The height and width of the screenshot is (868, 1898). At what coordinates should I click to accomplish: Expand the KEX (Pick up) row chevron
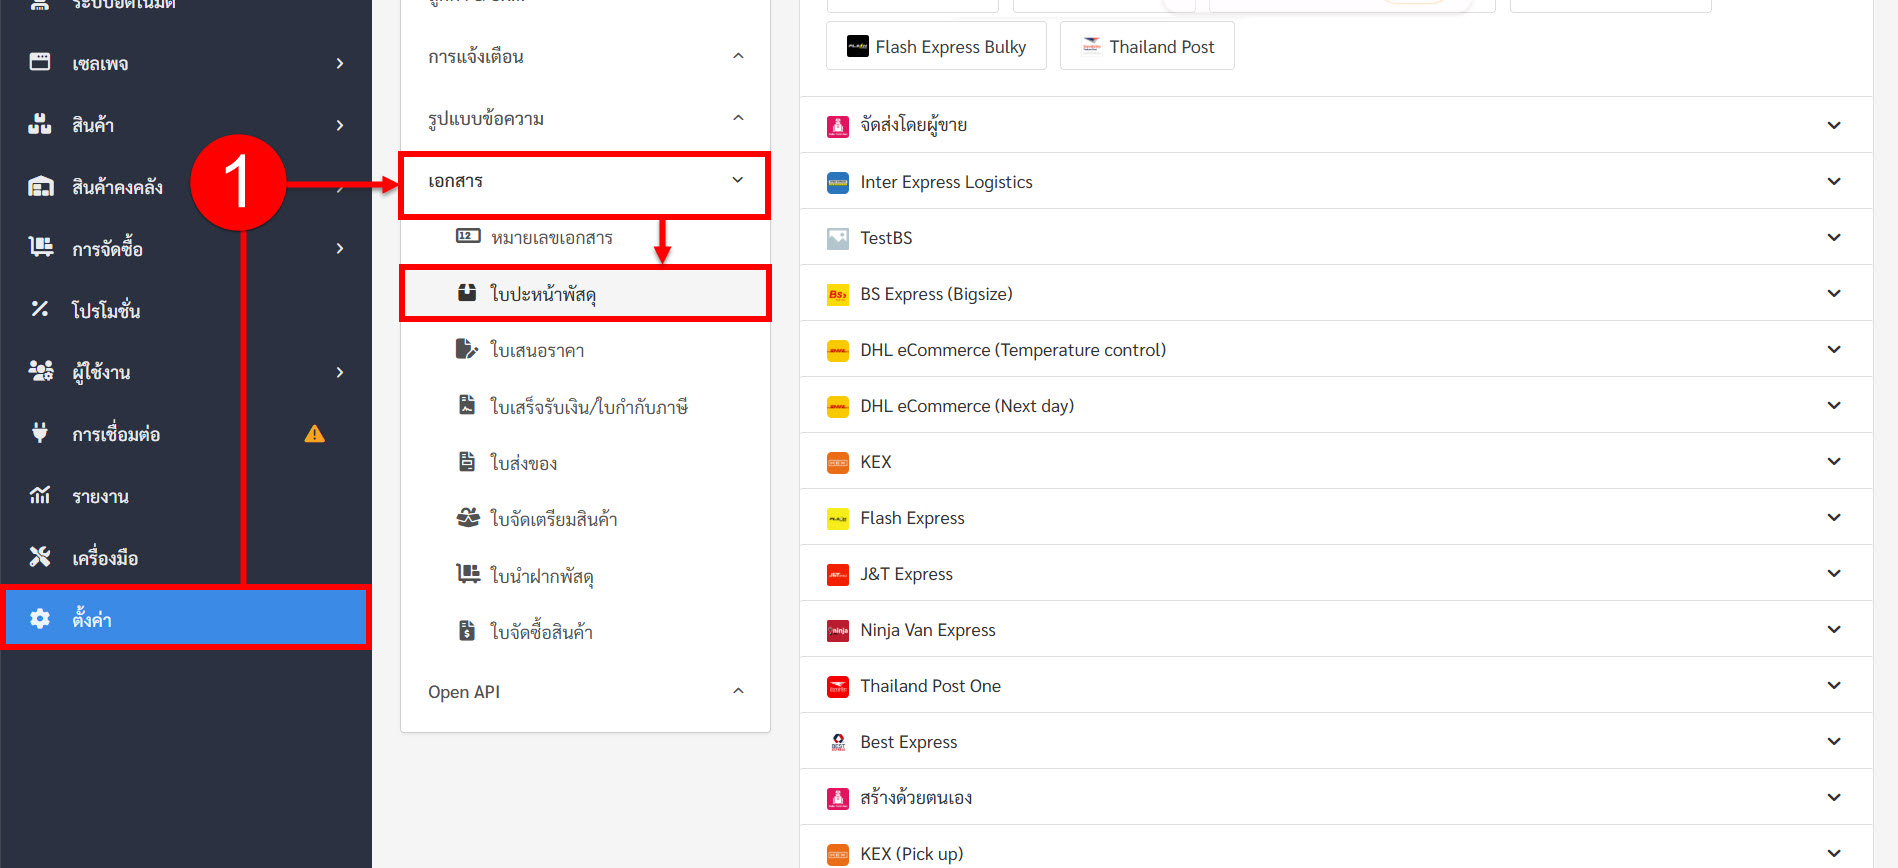(1834, 853)
